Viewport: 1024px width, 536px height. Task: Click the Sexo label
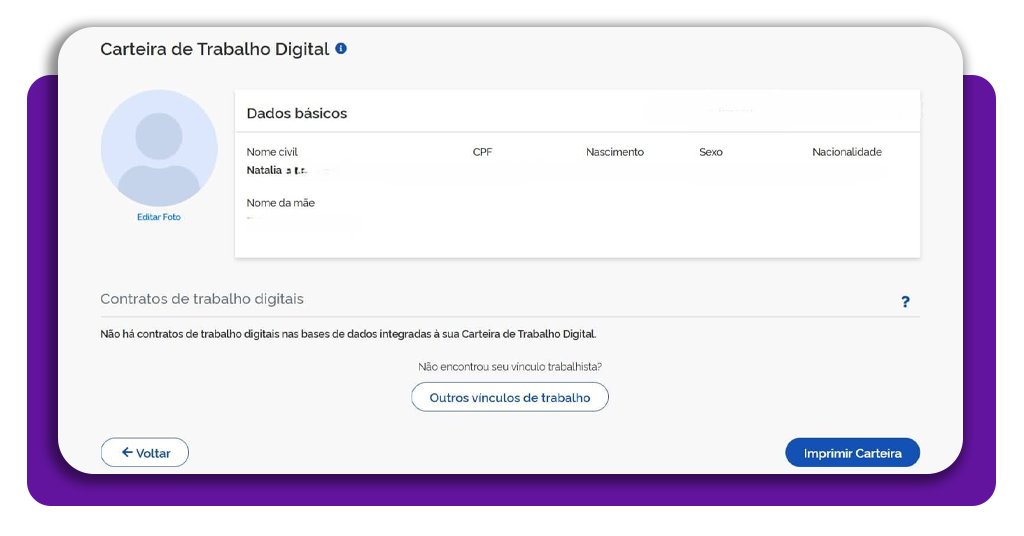(x=711, y=152)
